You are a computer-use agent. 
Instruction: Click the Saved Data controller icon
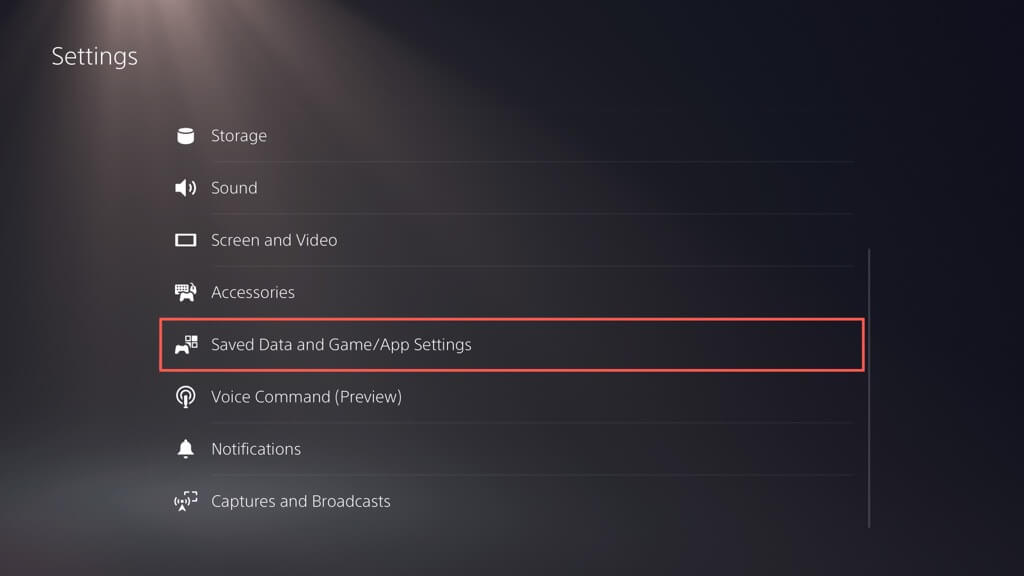click(185, 344)
